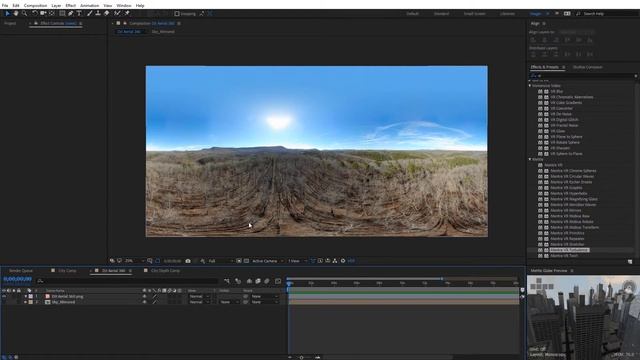640x360 pixels.
Task: Toggle layer 1 quality switch
Action: (155, 296)
